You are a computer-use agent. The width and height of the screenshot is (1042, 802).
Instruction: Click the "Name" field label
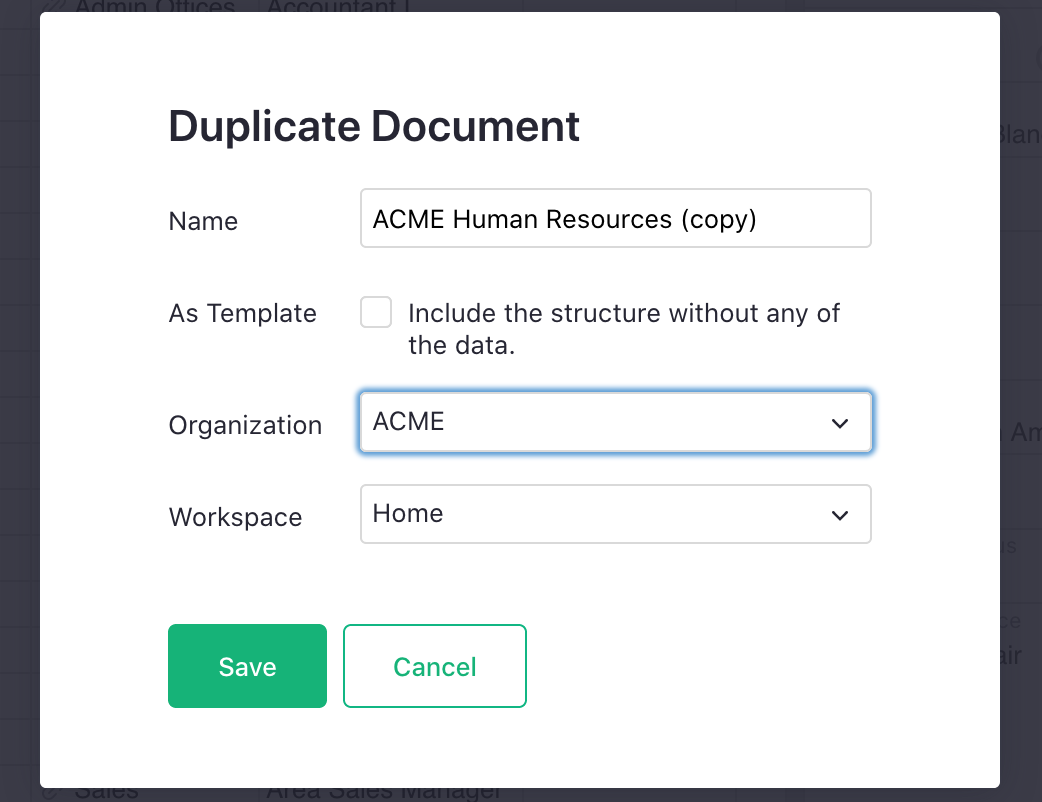[x=203, y=221]
